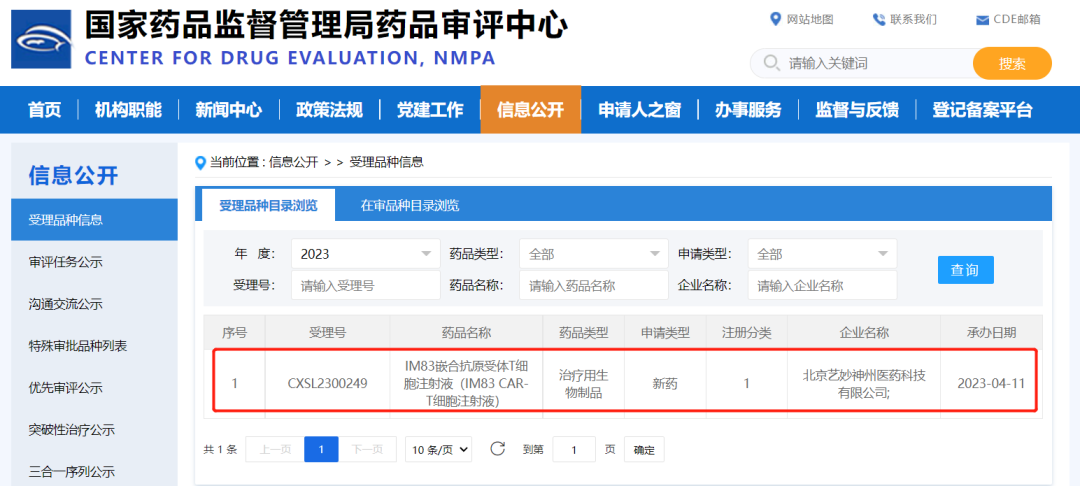Open the 10 条/页 page size dropdown
The image size is (1080, 486).
[x=438, y=450]
